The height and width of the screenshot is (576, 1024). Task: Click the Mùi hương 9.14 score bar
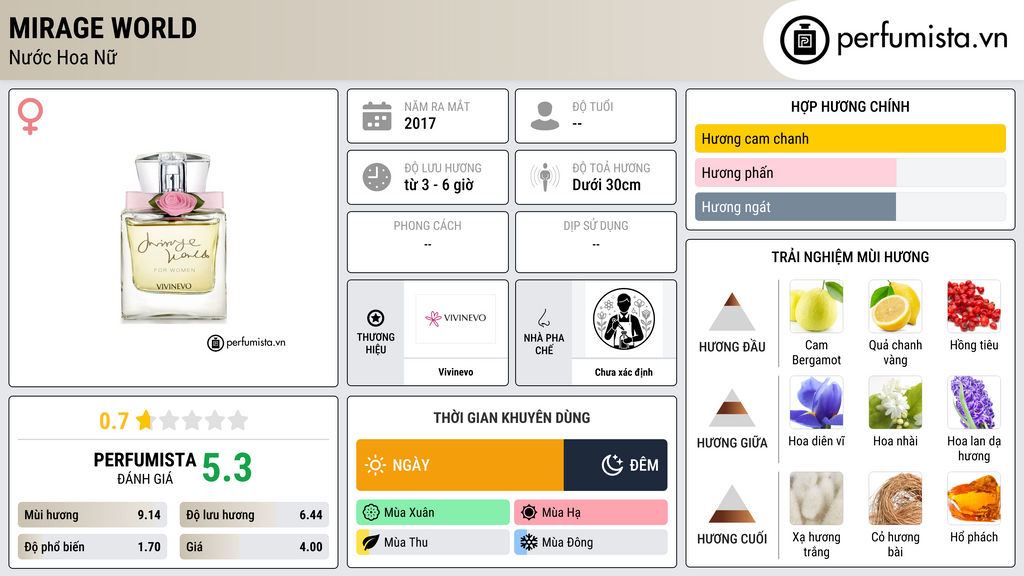(x=92, y=515)
